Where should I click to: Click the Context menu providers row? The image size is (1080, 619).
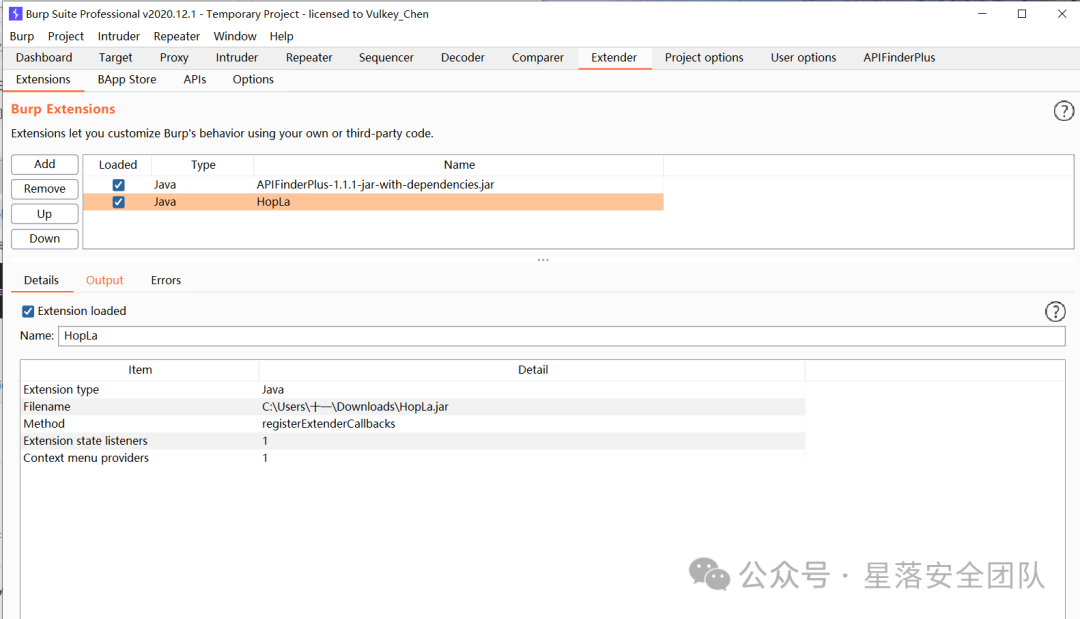413,459
